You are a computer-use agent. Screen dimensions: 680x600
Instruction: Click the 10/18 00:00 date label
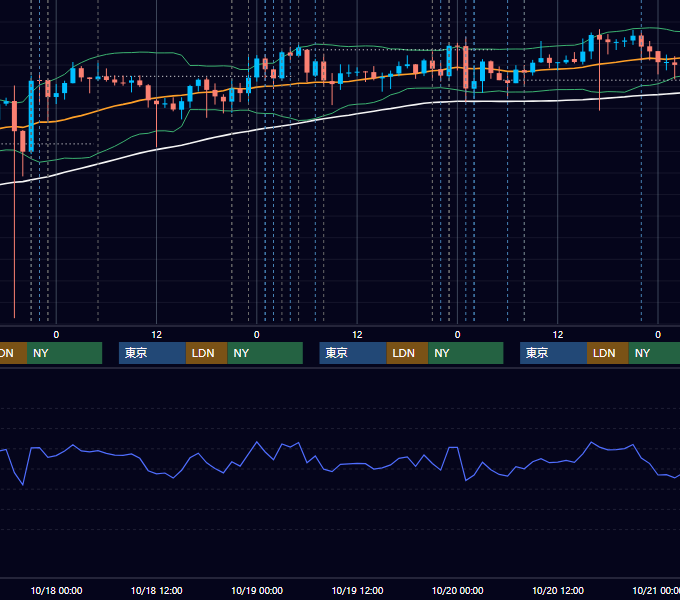[56, 590]
